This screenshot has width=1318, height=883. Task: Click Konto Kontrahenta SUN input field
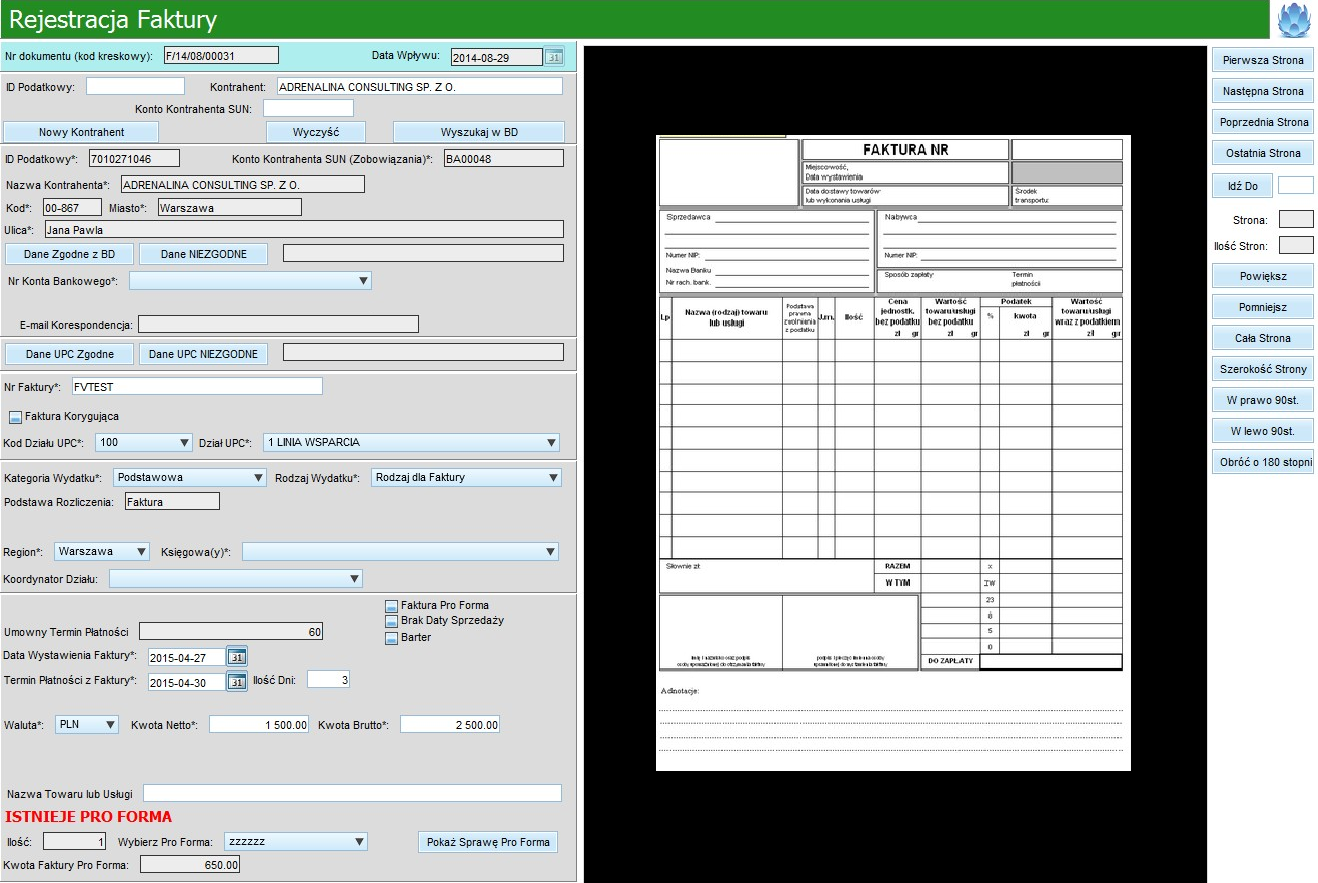tap(308, 108)
